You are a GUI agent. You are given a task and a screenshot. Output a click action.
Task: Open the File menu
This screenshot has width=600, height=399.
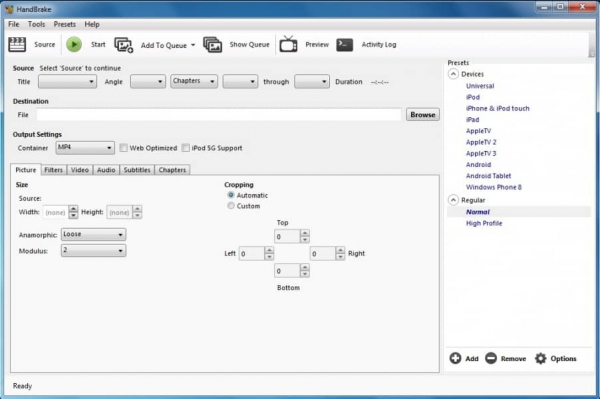click(x=13, y=24)
